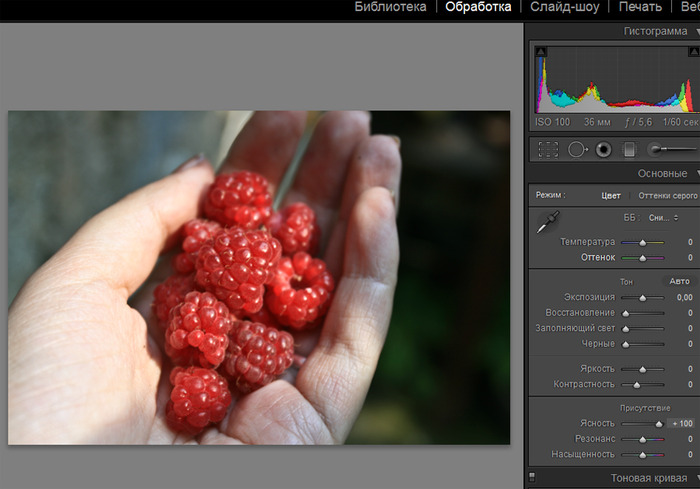700x489 pixels.
Task: Click the Экспозиция value 0,00
Action: click(x=684, y=297)
